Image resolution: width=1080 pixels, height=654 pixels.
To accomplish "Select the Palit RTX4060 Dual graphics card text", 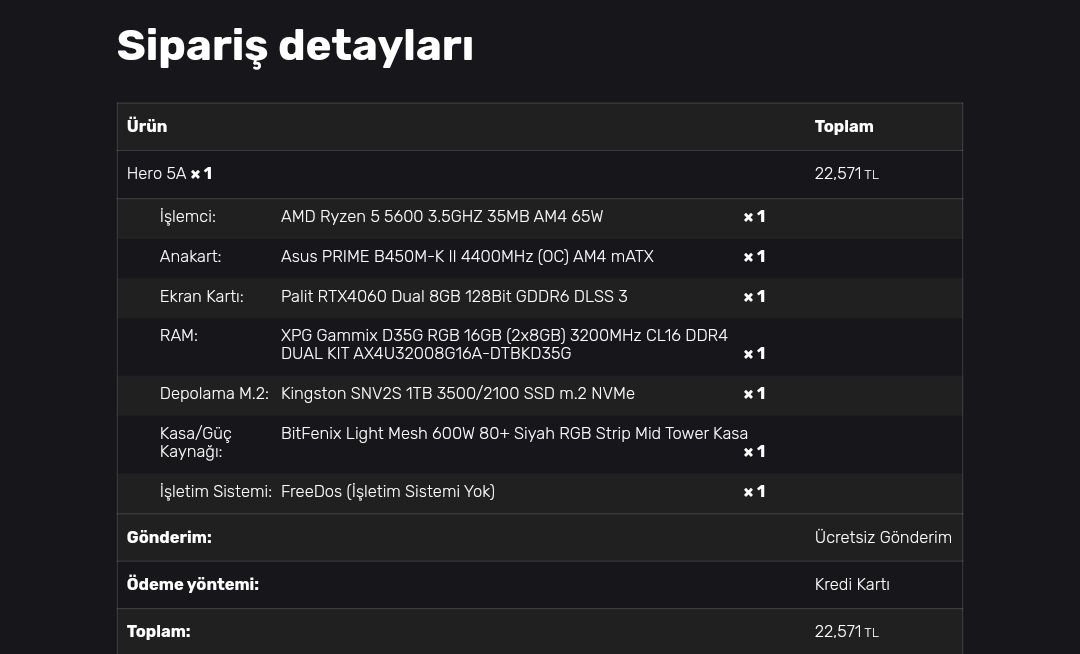I will [x=454, y=297].
